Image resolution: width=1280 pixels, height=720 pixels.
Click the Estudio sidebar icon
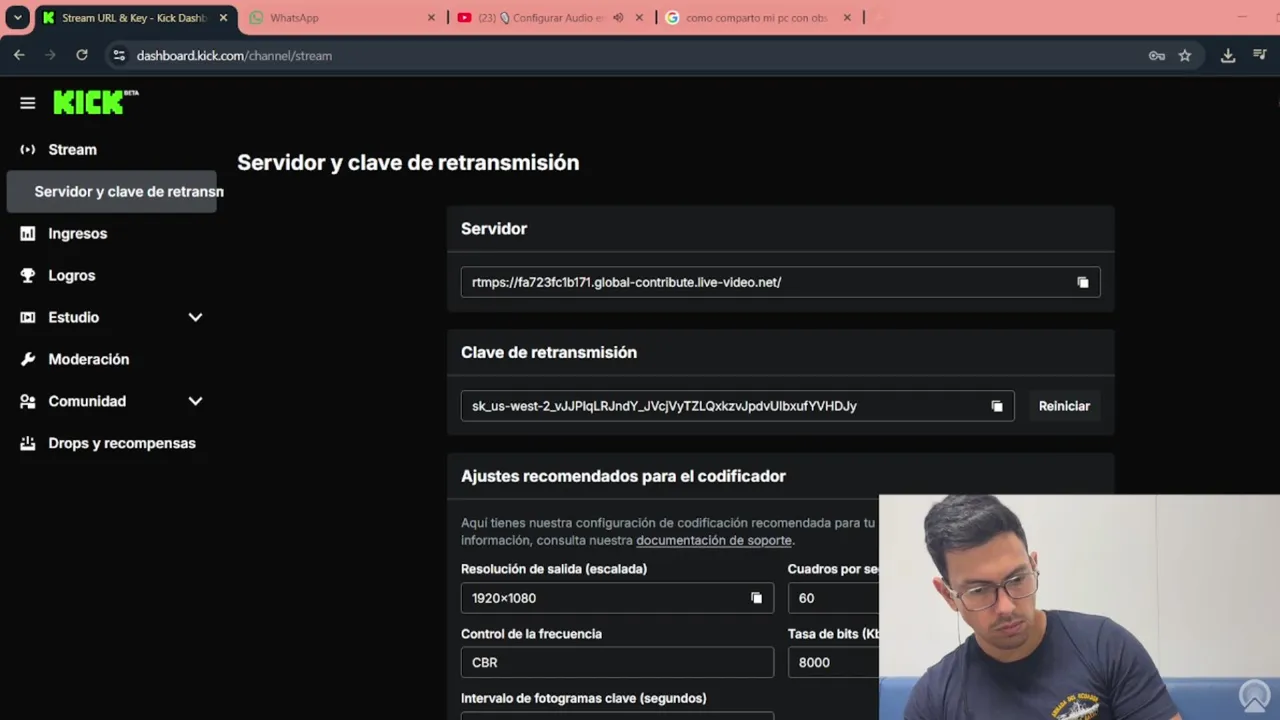pos(28,317)
